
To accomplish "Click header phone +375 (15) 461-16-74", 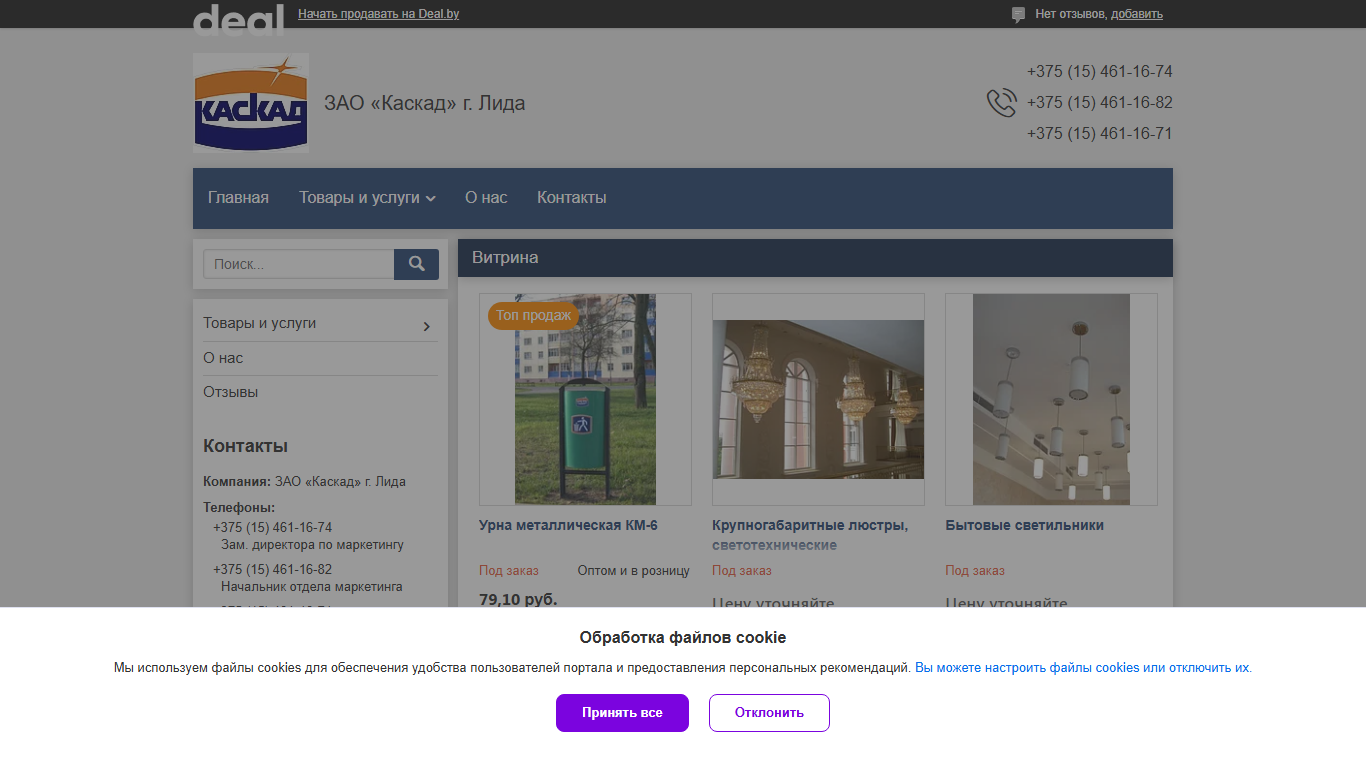I will tap(1099, 72).
